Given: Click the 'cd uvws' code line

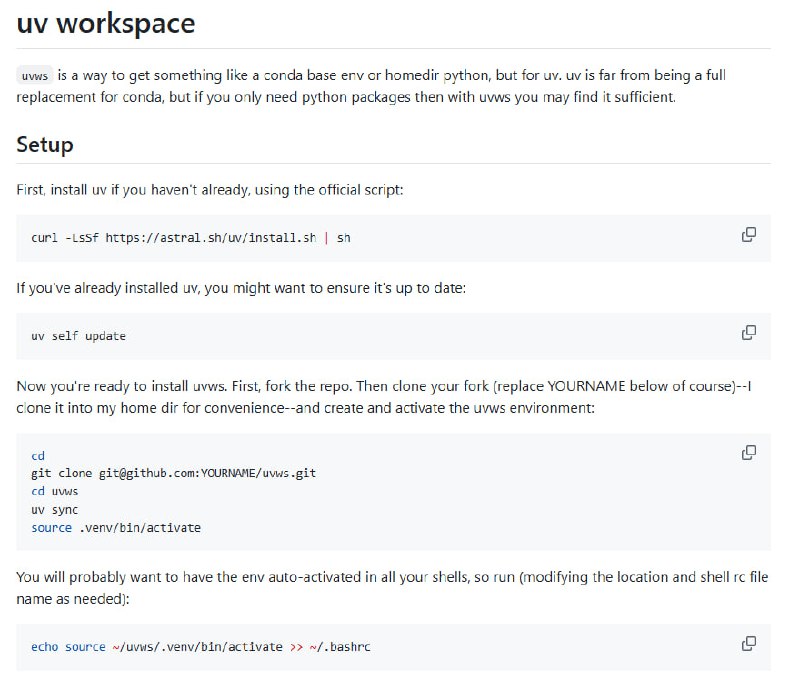Looking at the screenshot, I should tap(55, 491).
